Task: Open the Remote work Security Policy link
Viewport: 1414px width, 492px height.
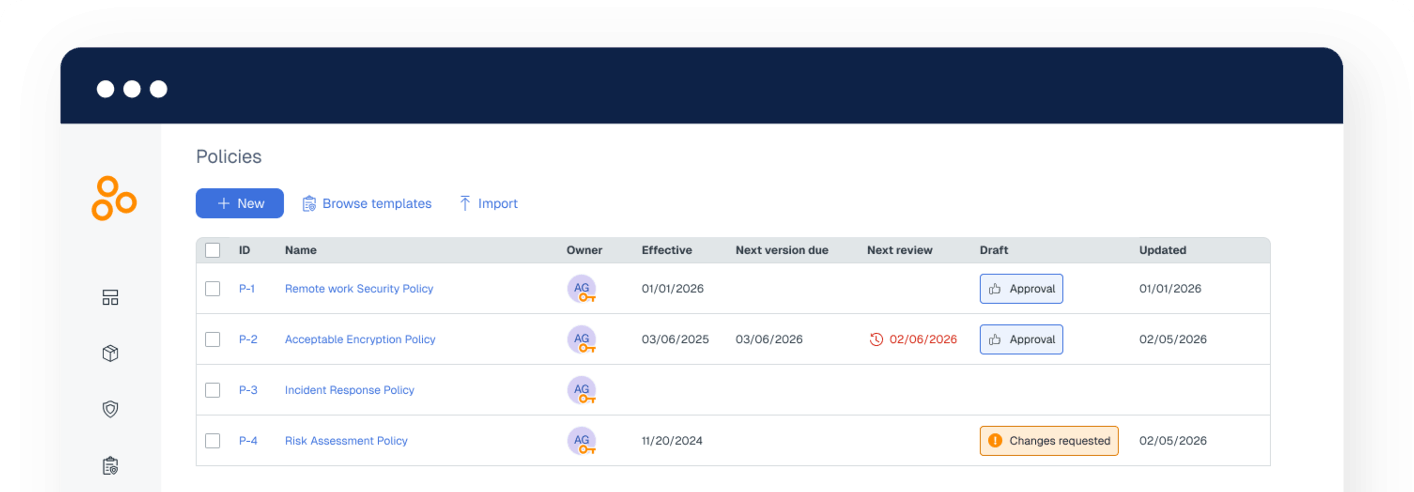Action: tap(359, 289)
